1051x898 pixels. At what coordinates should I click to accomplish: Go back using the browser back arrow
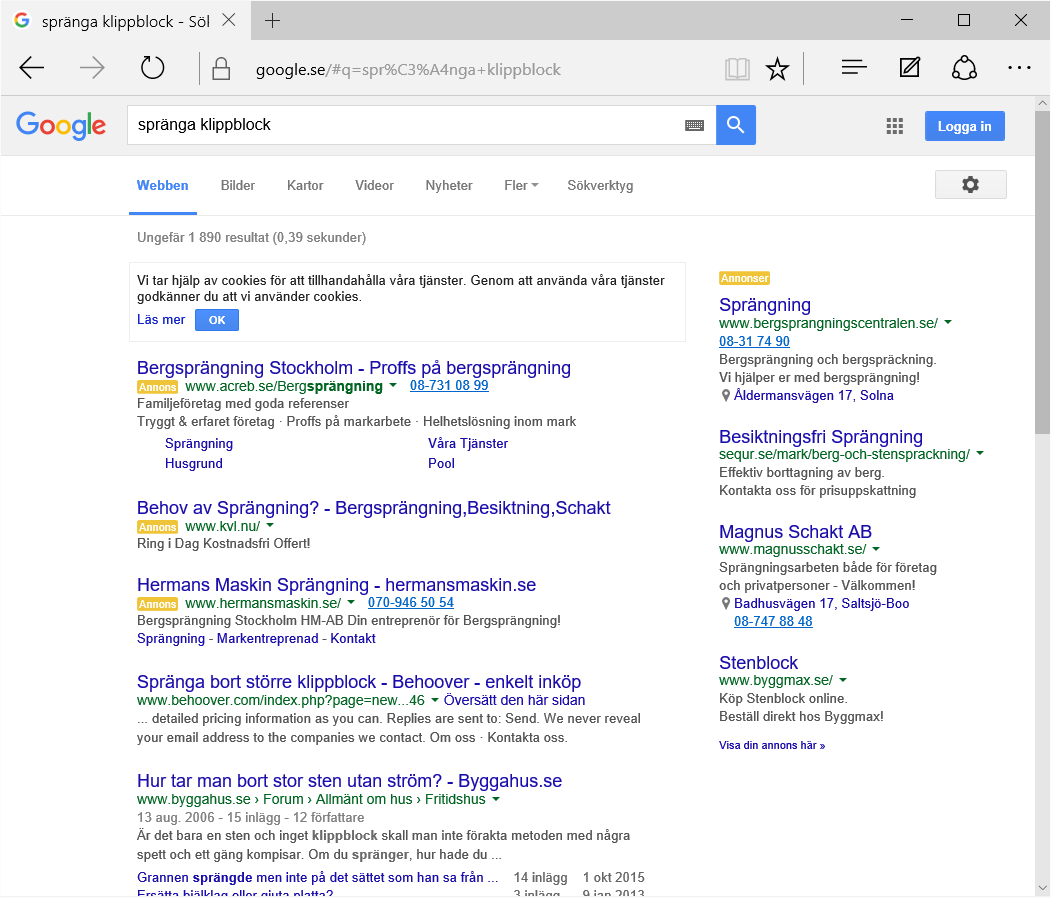point(32,68)
